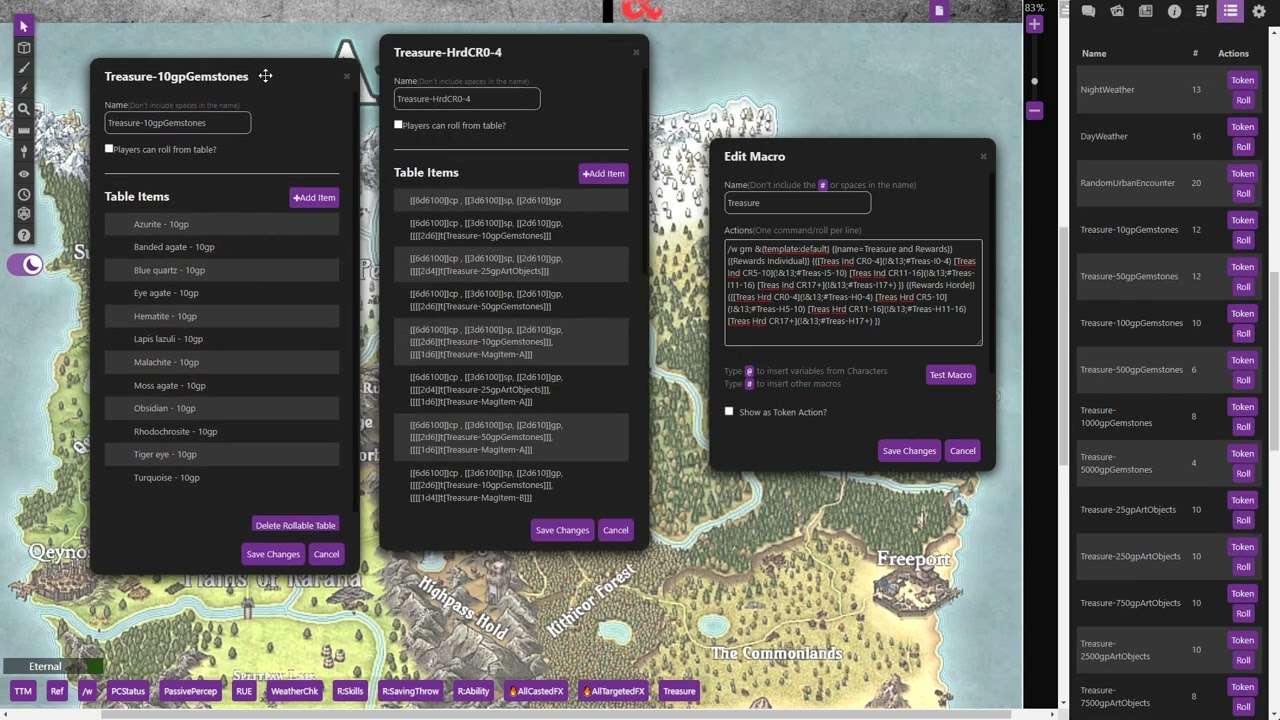Choose the Ruler measure tool
The image size is (1280, 720).
point(23,130)
